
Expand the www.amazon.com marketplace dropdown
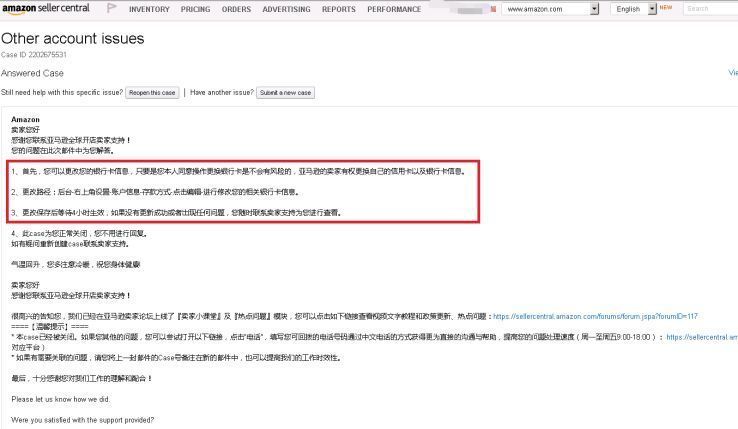coord(550,9)
